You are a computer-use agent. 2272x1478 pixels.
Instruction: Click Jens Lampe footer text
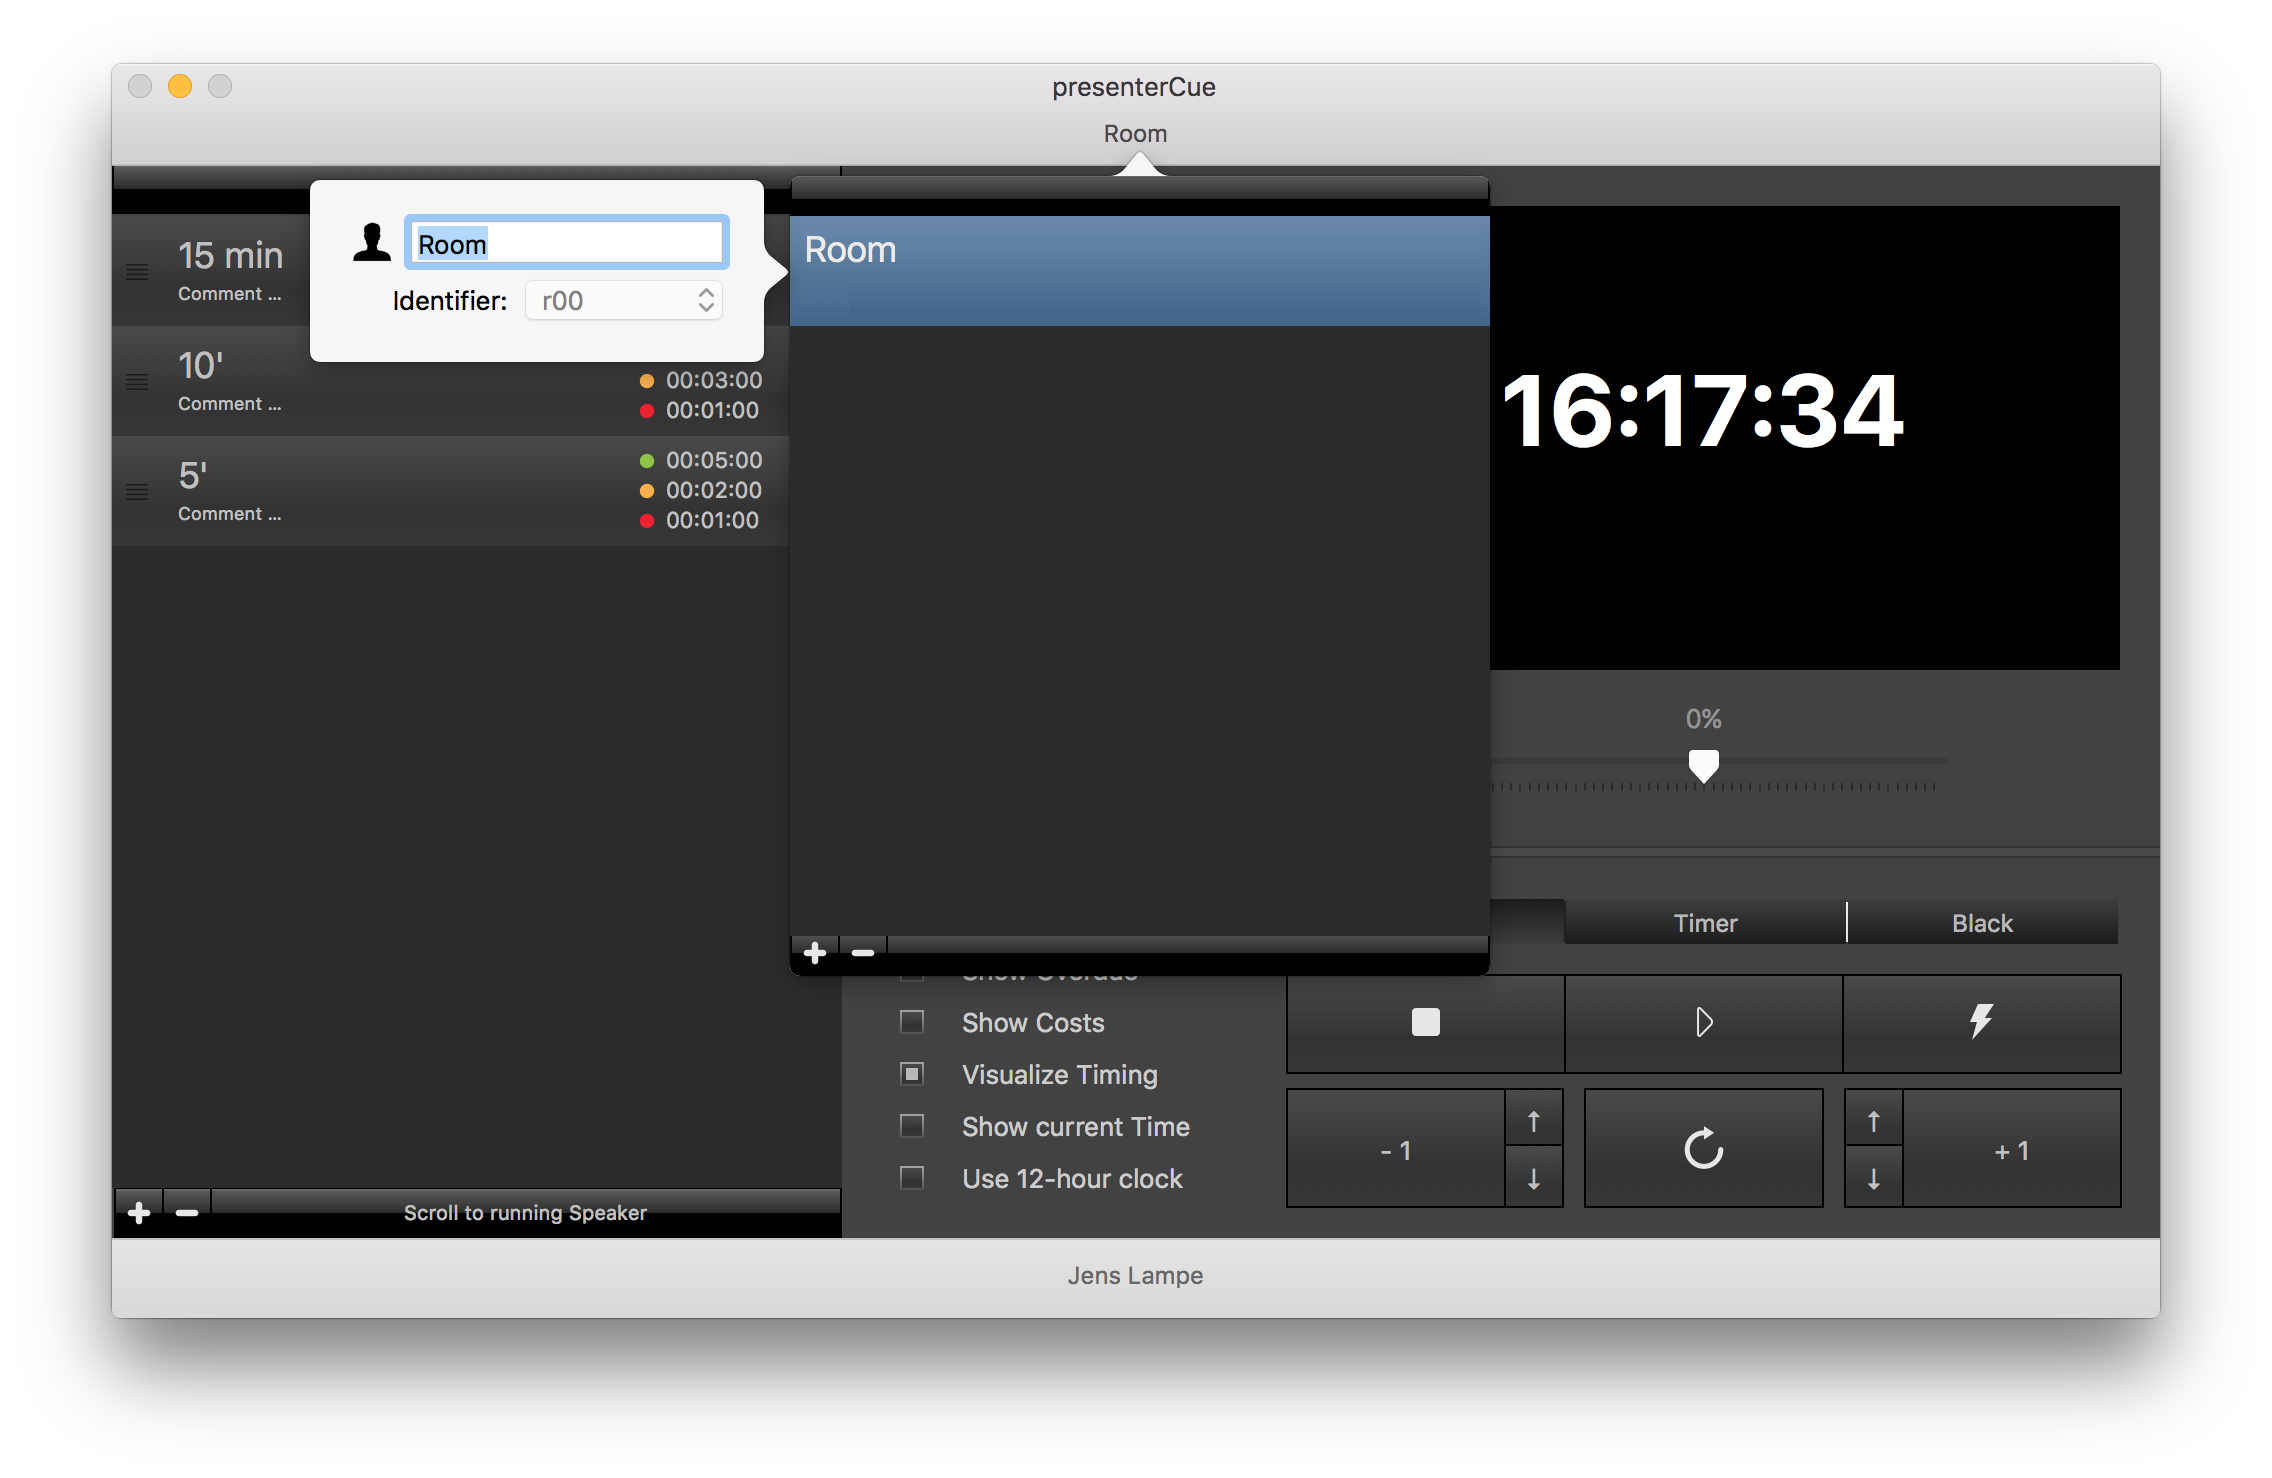point(1135,1275)
